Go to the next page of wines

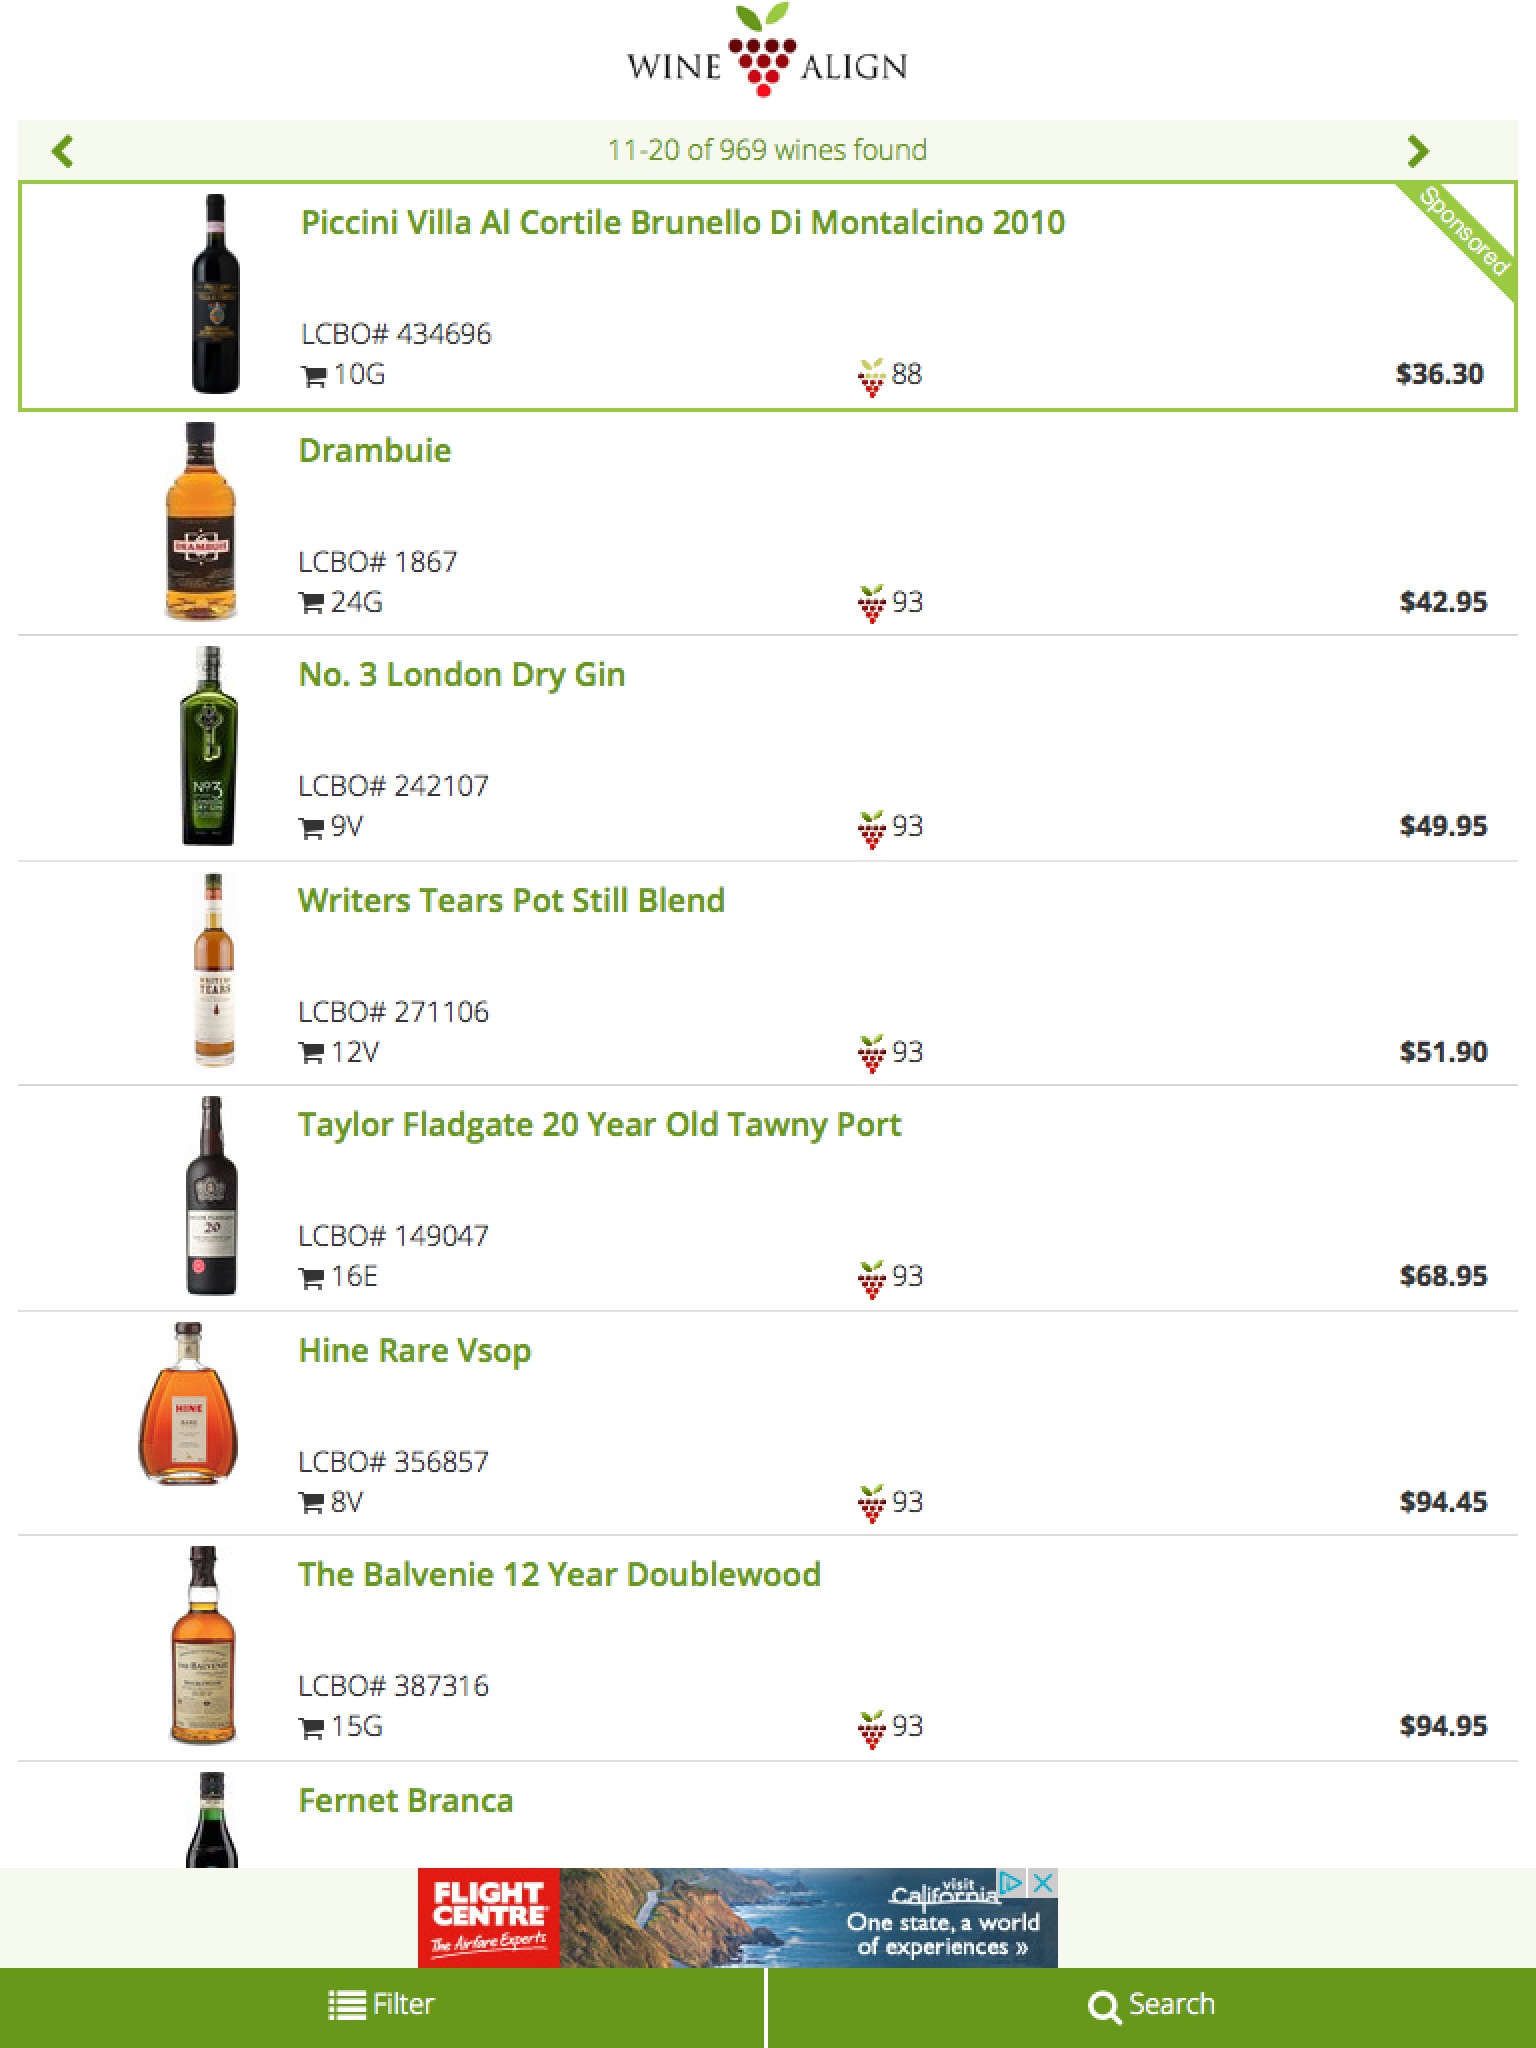(1417, 151)
